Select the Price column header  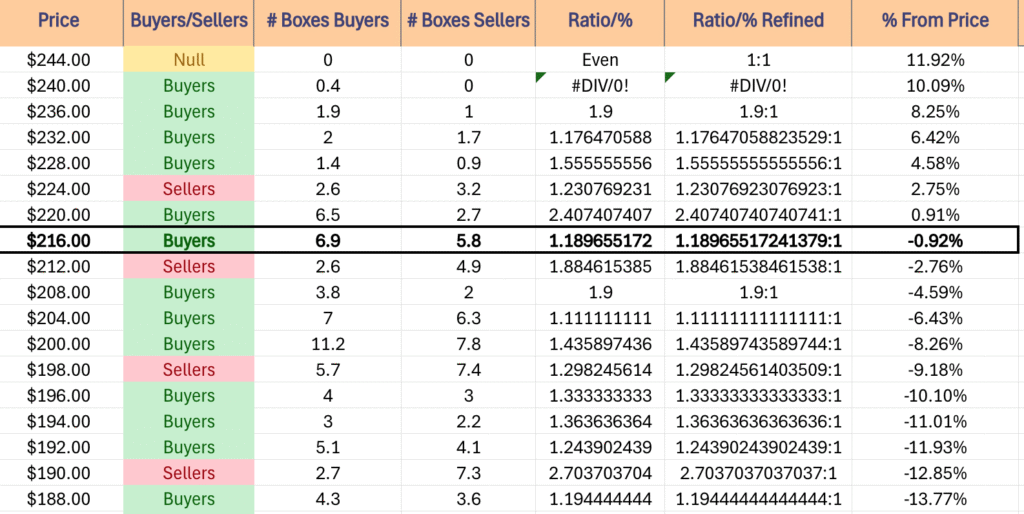coord(61,22)
